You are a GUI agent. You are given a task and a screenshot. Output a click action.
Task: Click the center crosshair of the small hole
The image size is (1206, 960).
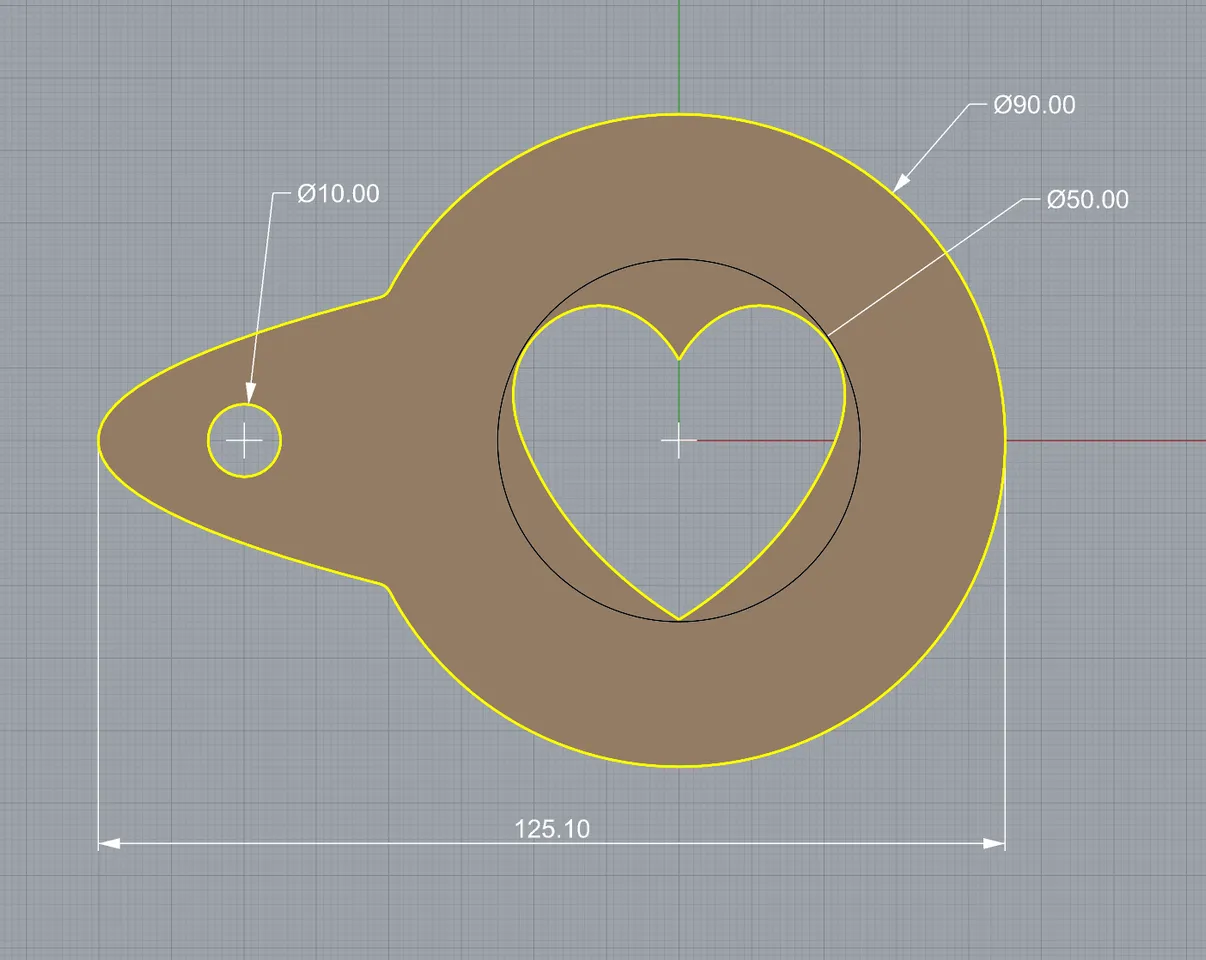[244, 440]
